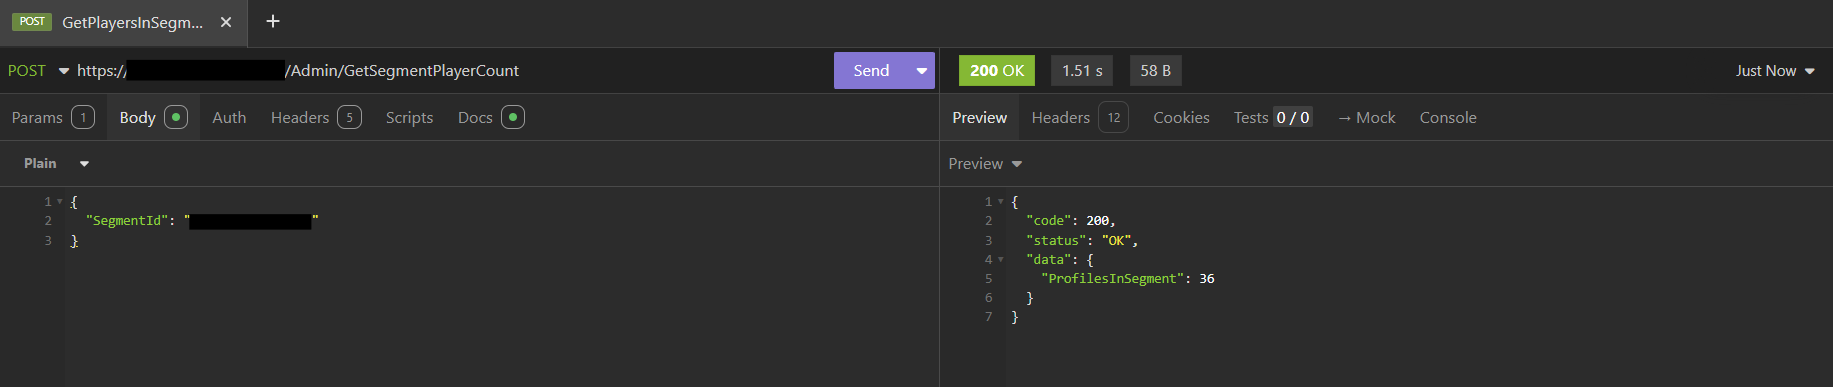Click the Params count badge showing 1
Viewport: 1833px width, 387px height.
[x=83, y=117]
